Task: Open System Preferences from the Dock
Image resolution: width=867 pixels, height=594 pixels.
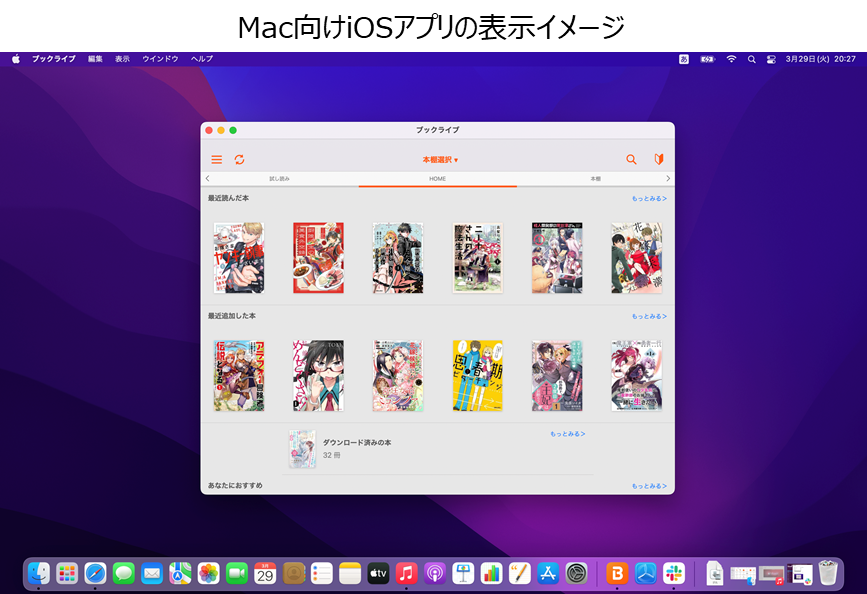Action: pos(576,574)
